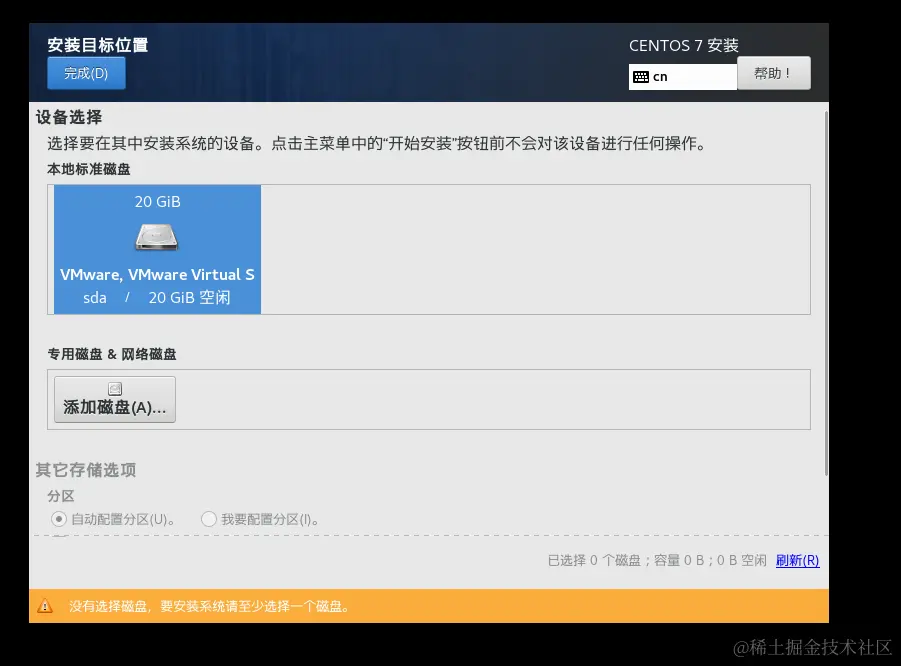Click the 20 GiB disk size label
Screen dimensions: 901x666
(x=157, y=202)
